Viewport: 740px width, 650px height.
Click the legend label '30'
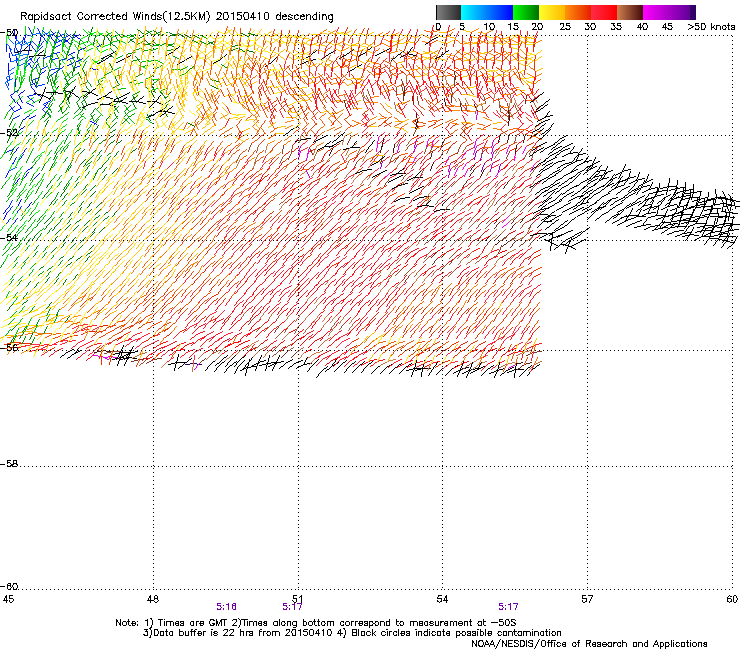[x=590, y=27]
